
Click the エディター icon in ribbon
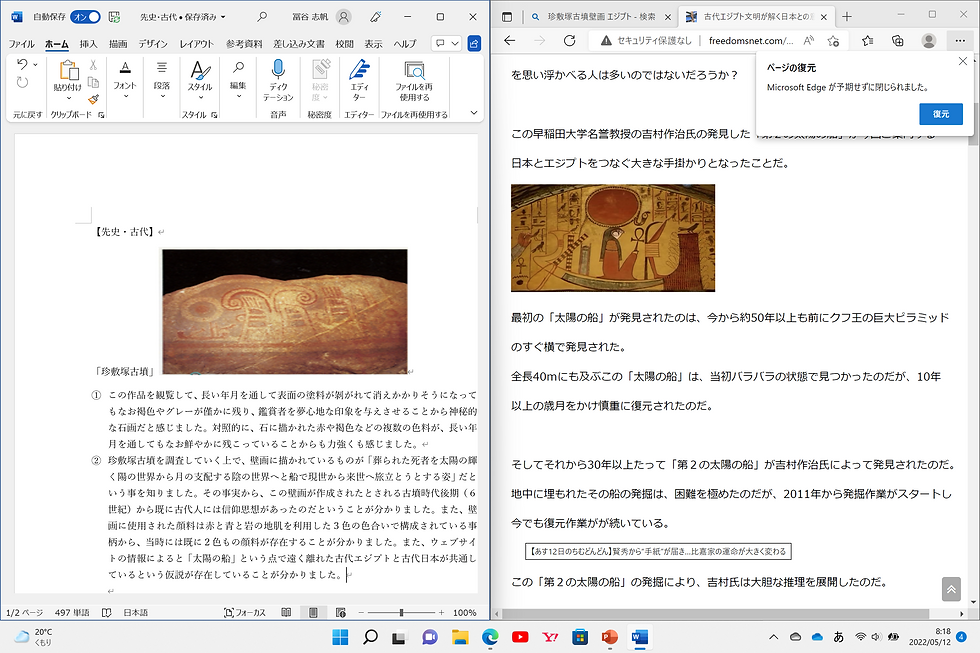[359, 70]
